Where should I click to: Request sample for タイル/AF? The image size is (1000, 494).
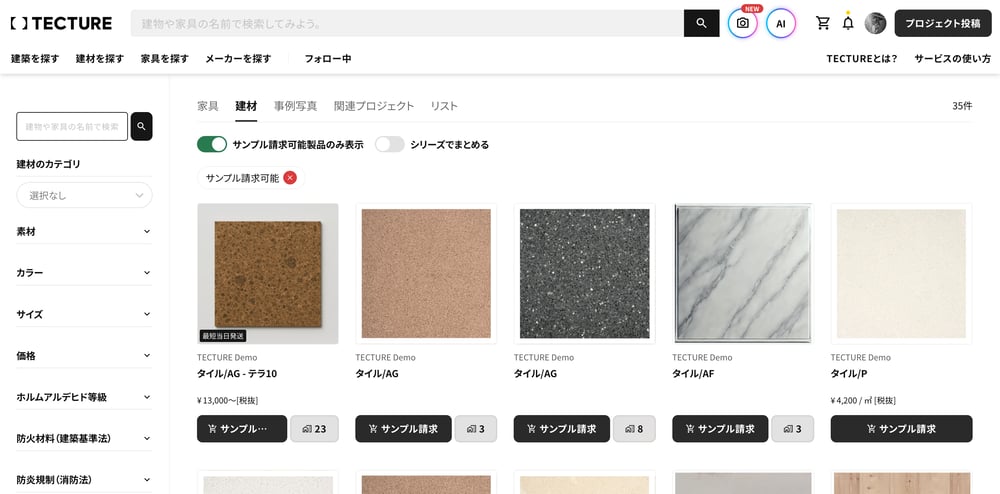pyautogui.click(x=720, y=429)
